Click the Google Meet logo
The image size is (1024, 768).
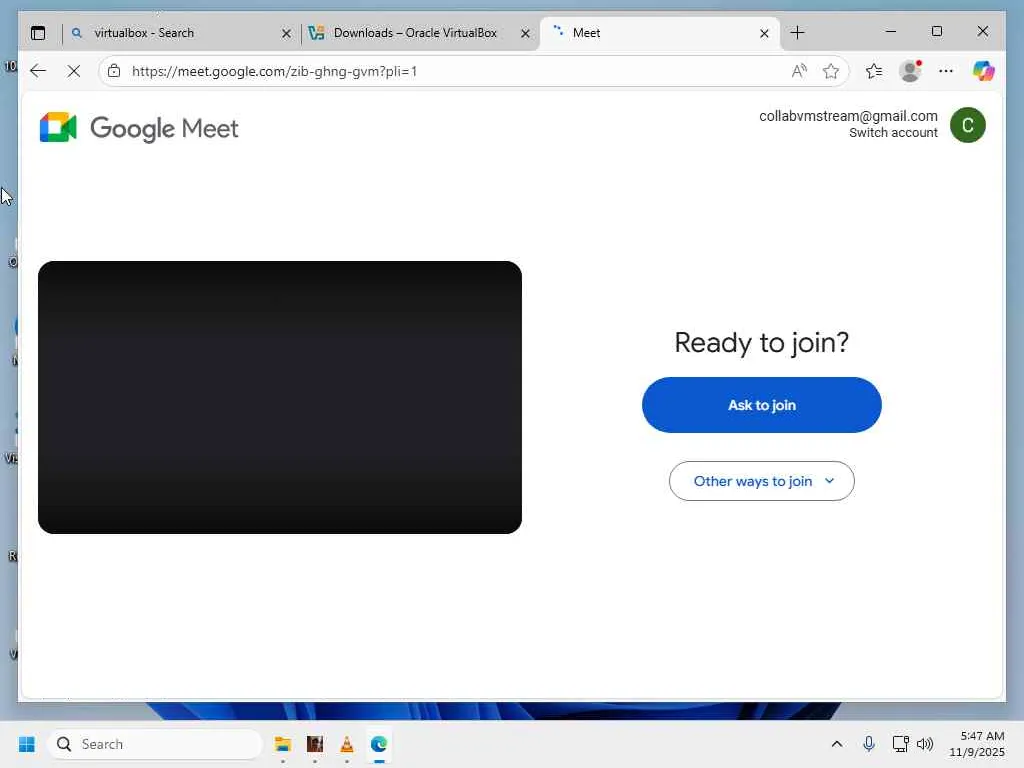[138, 127]
